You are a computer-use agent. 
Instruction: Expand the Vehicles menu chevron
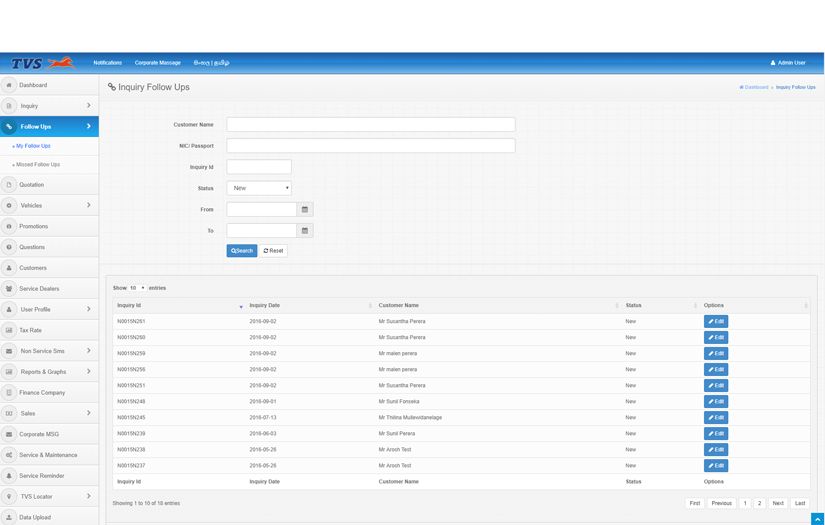click(x=88, y=205)
